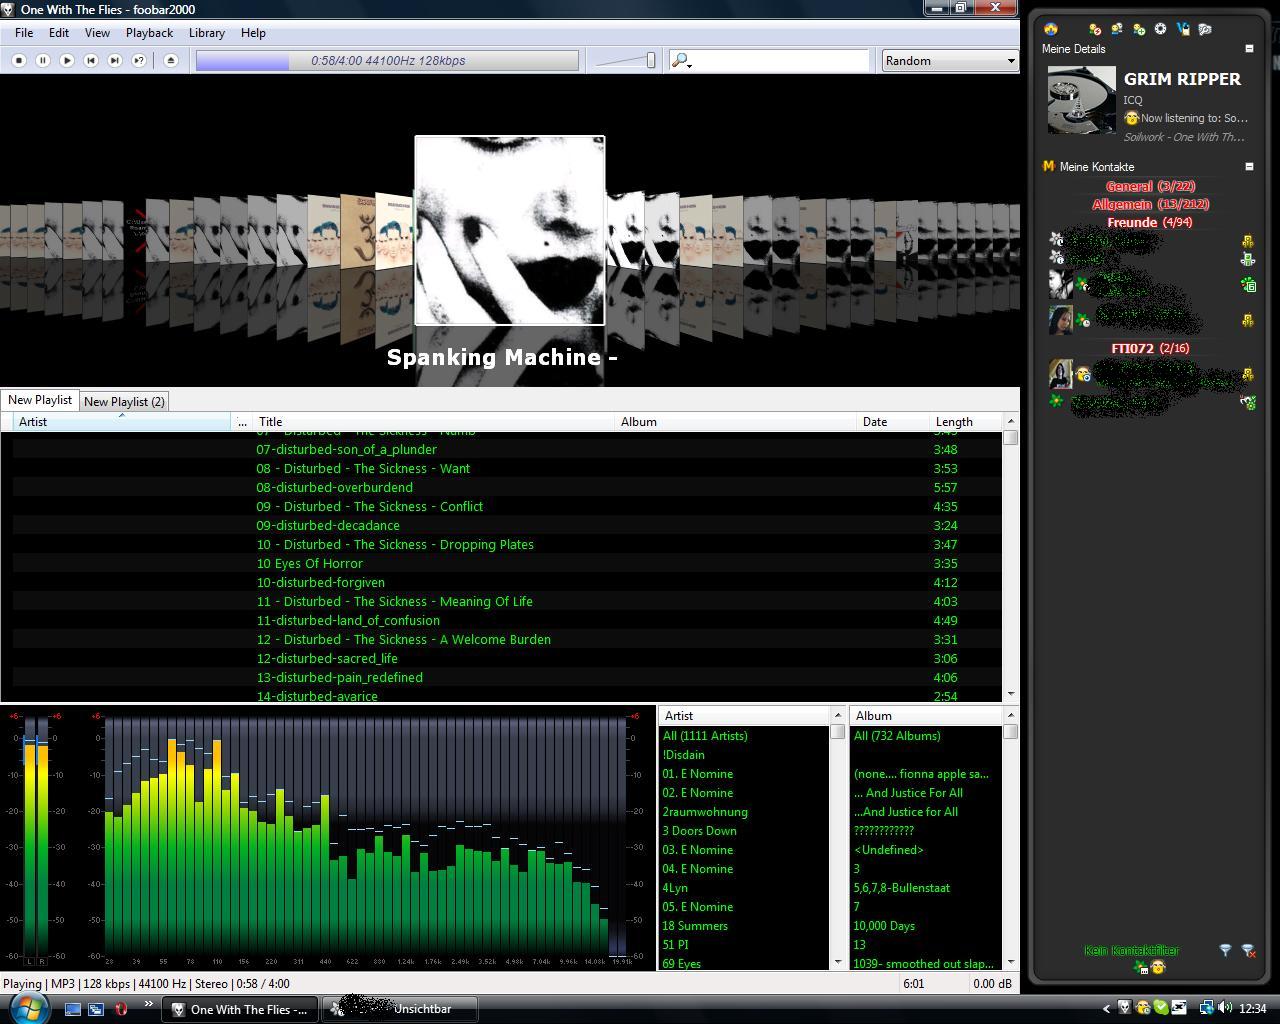Collapse the Freunde (4/94) contact group

tap(1150, 222)
